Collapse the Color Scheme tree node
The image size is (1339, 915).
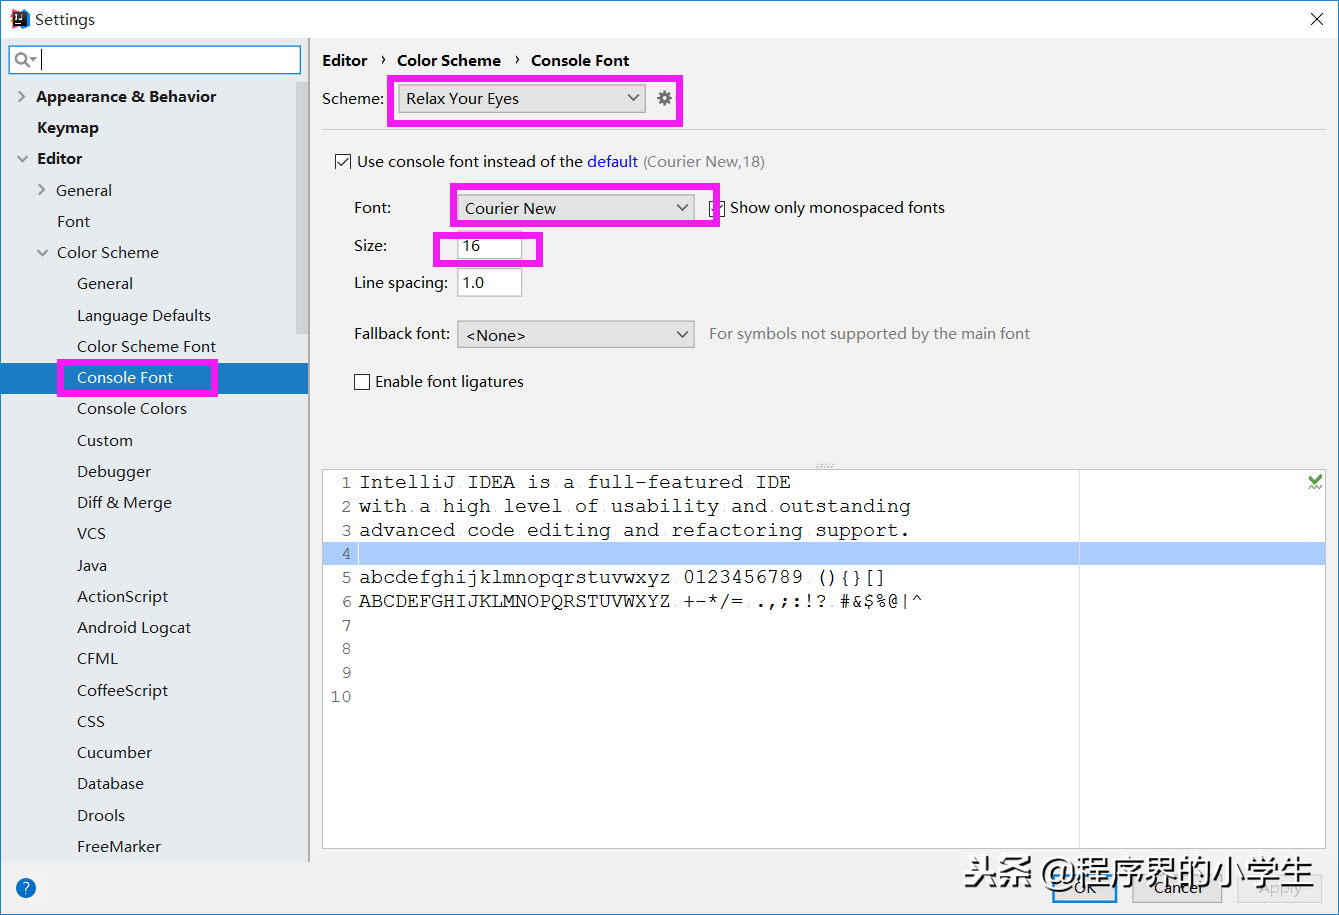pyautogui.click(x=42, y=253)
